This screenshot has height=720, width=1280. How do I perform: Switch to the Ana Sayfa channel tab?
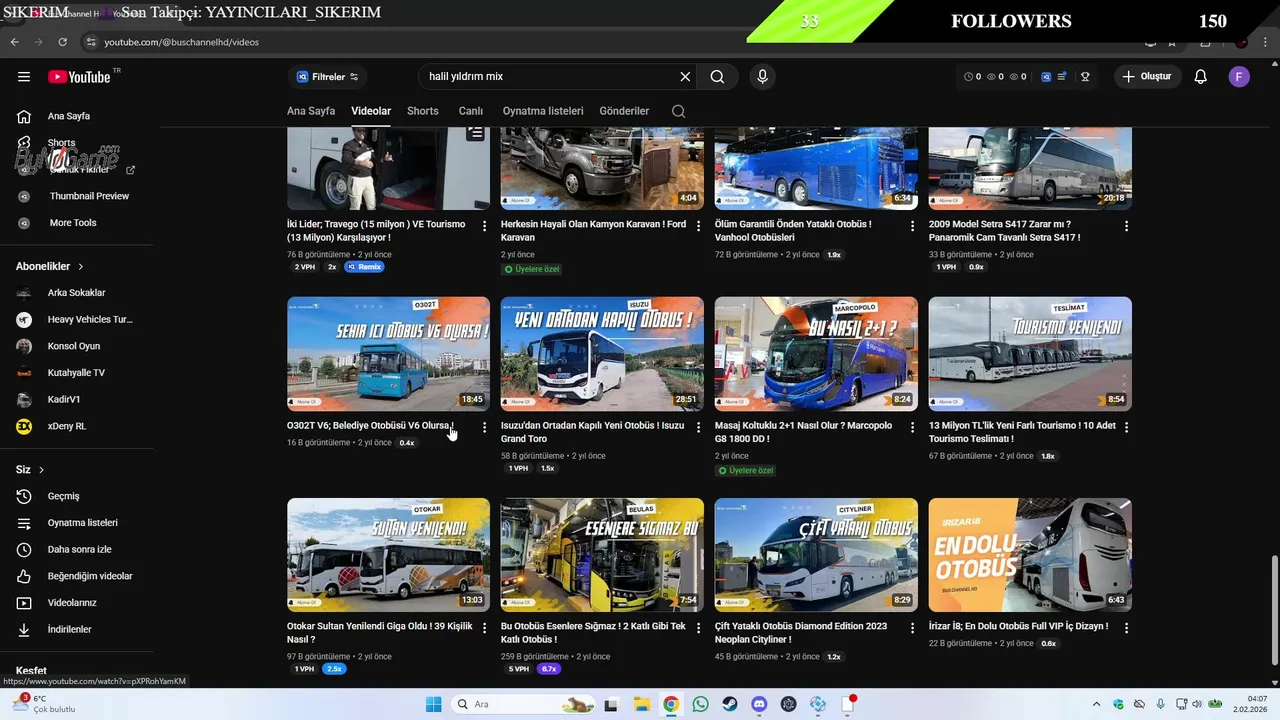(x=311, y=111)
